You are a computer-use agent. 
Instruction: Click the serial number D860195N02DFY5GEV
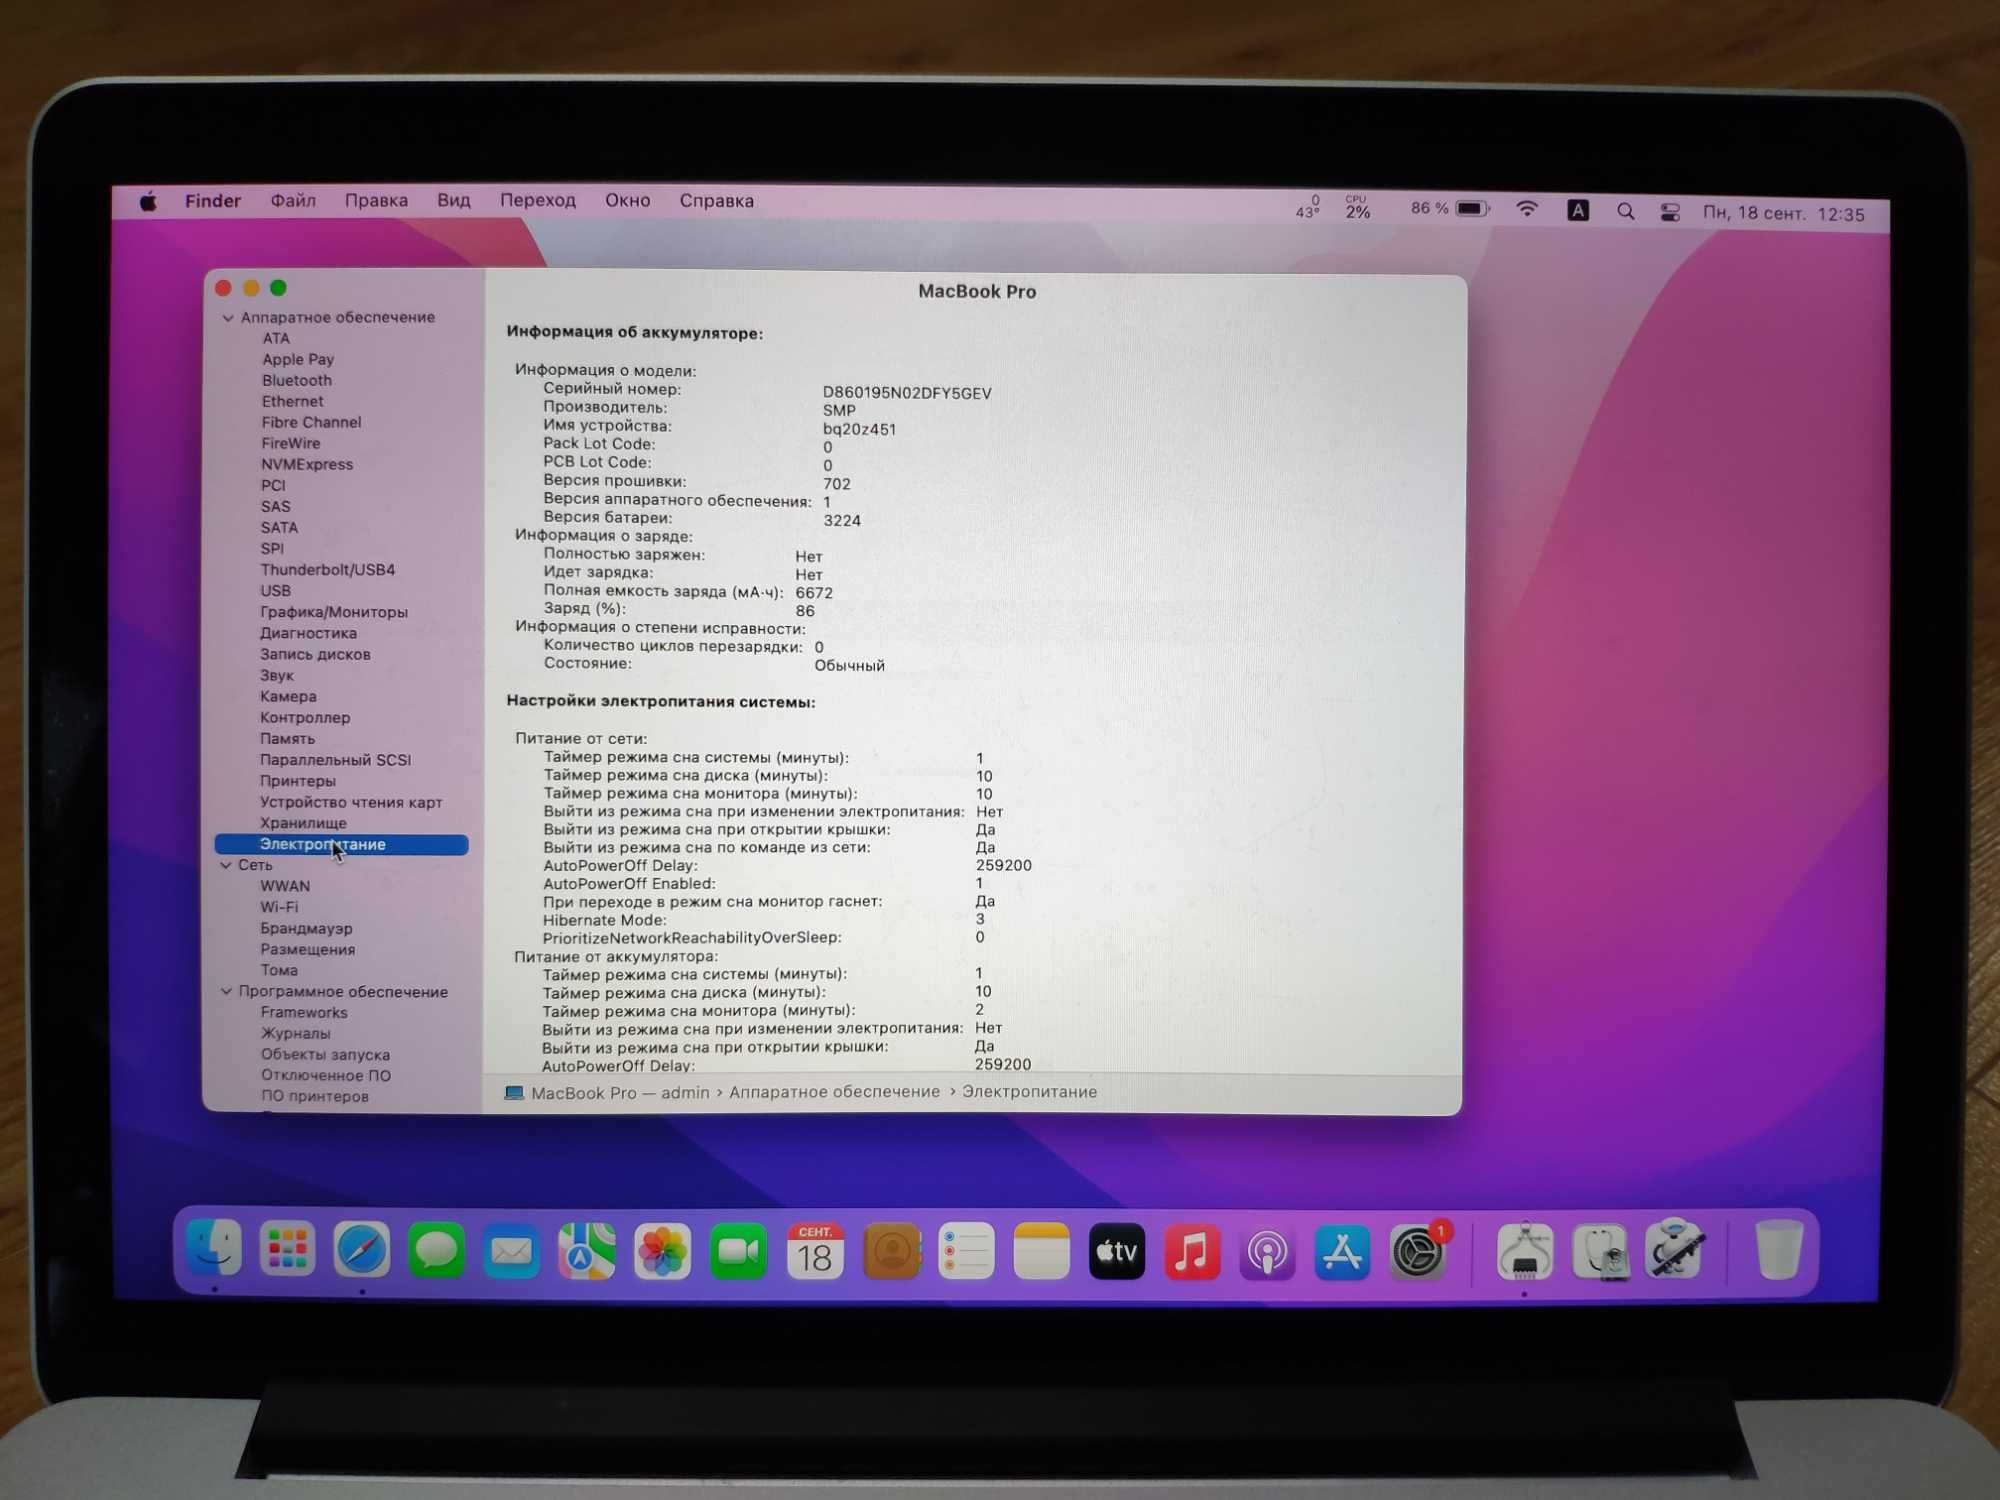click(x=907, y=393)
